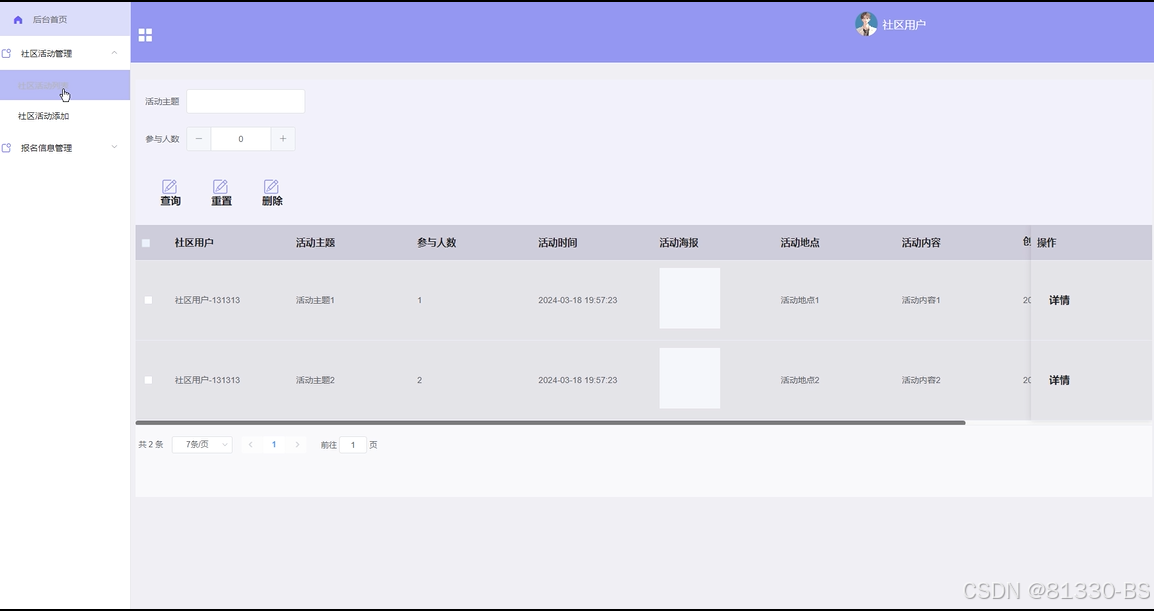Go to next page arrow
This screenshot has width=1154, height=611.
point(297,445)
